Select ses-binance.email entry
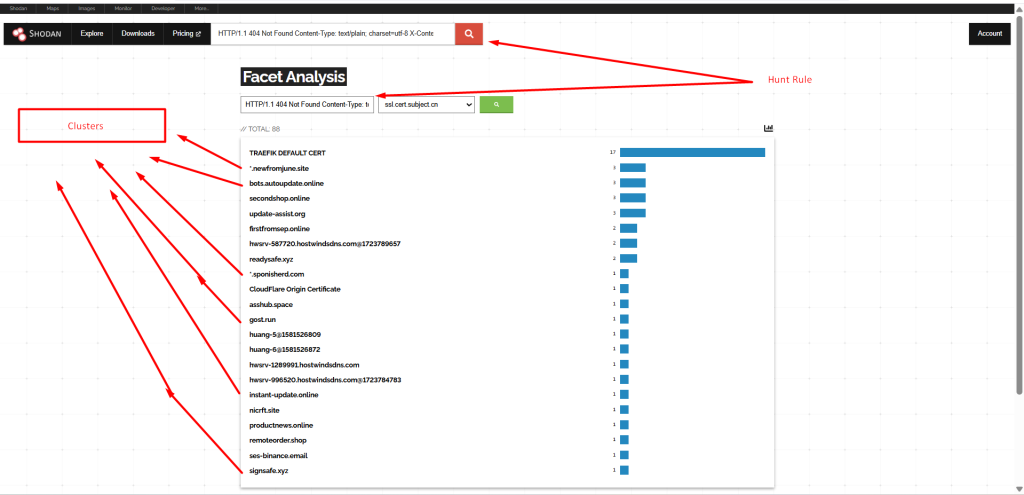 (x=278, y=455)
